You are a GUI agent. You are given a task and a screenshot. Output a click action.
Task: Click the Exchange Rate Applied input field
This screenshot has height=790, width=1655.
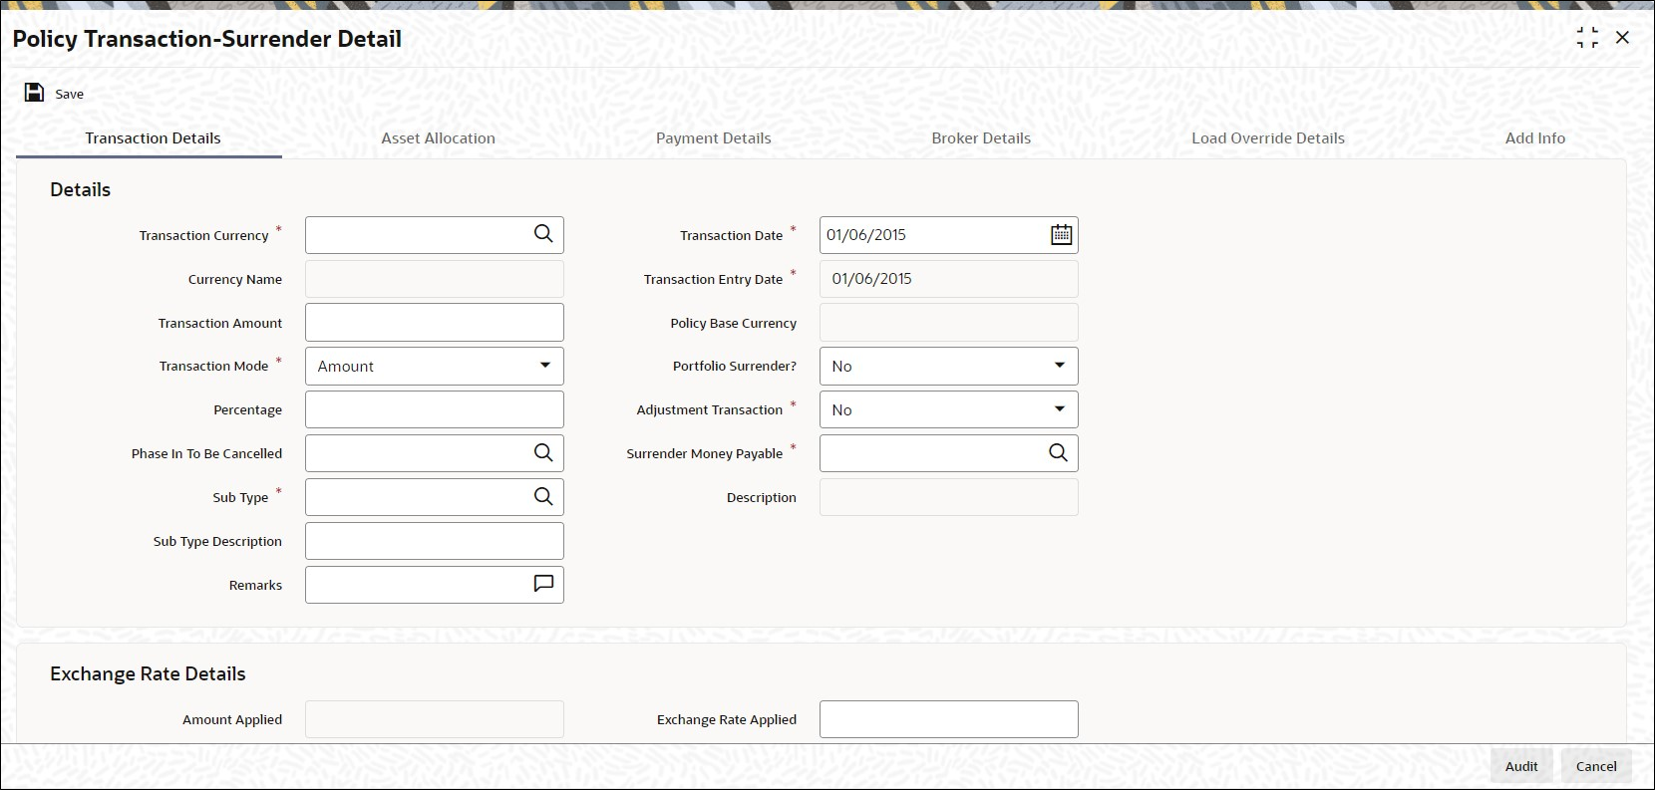click(948, 719)
